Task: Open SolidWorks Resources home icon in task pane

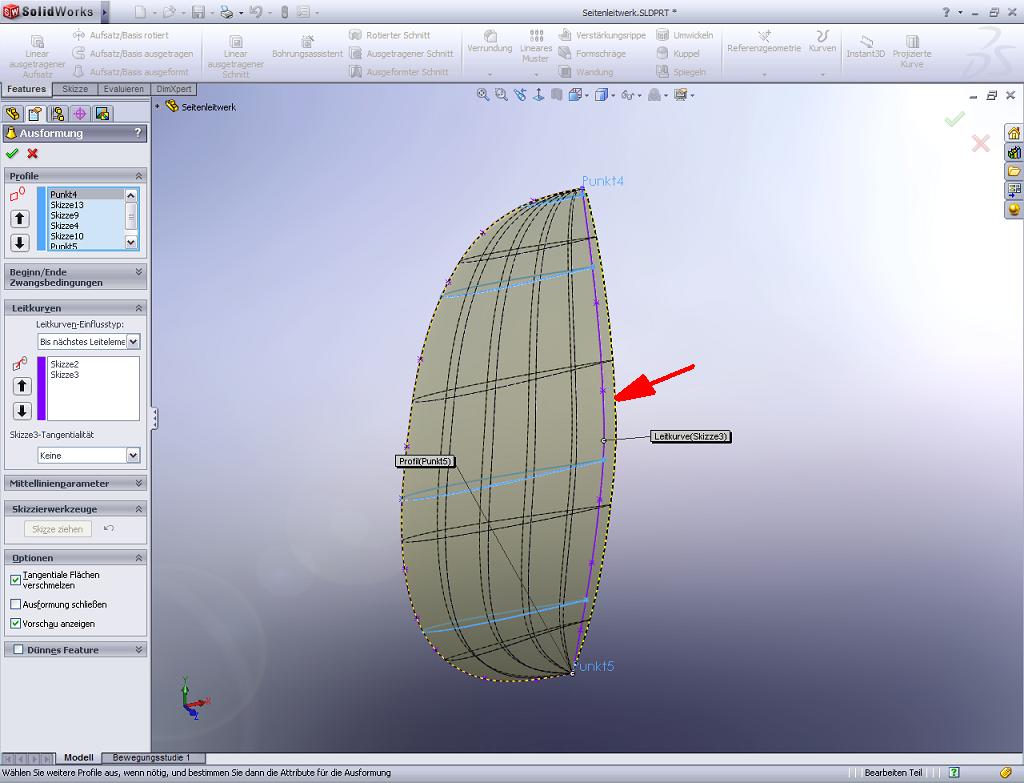Action: (x=1014, y=133)
